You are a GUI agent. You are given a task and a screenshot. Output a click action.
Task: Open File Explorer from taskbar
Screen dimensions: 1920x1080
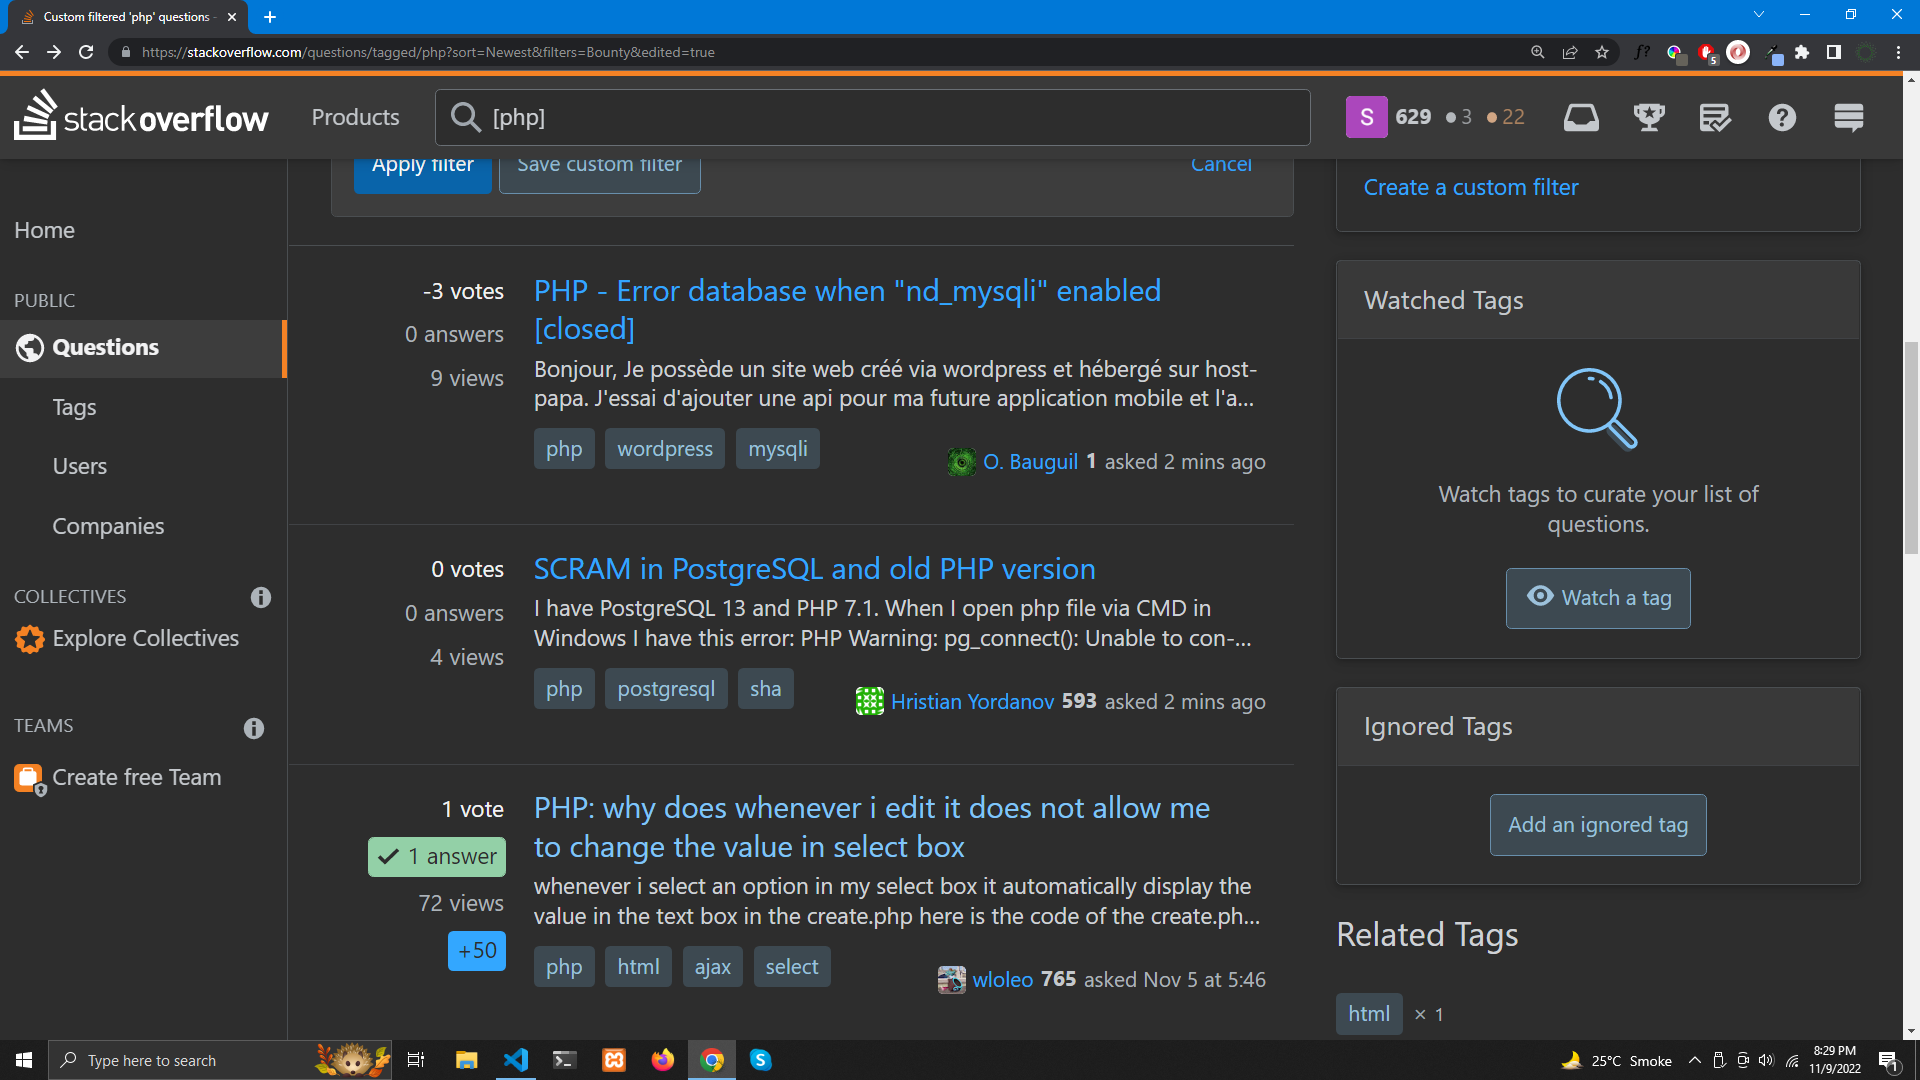click(x=466, y=1060)
